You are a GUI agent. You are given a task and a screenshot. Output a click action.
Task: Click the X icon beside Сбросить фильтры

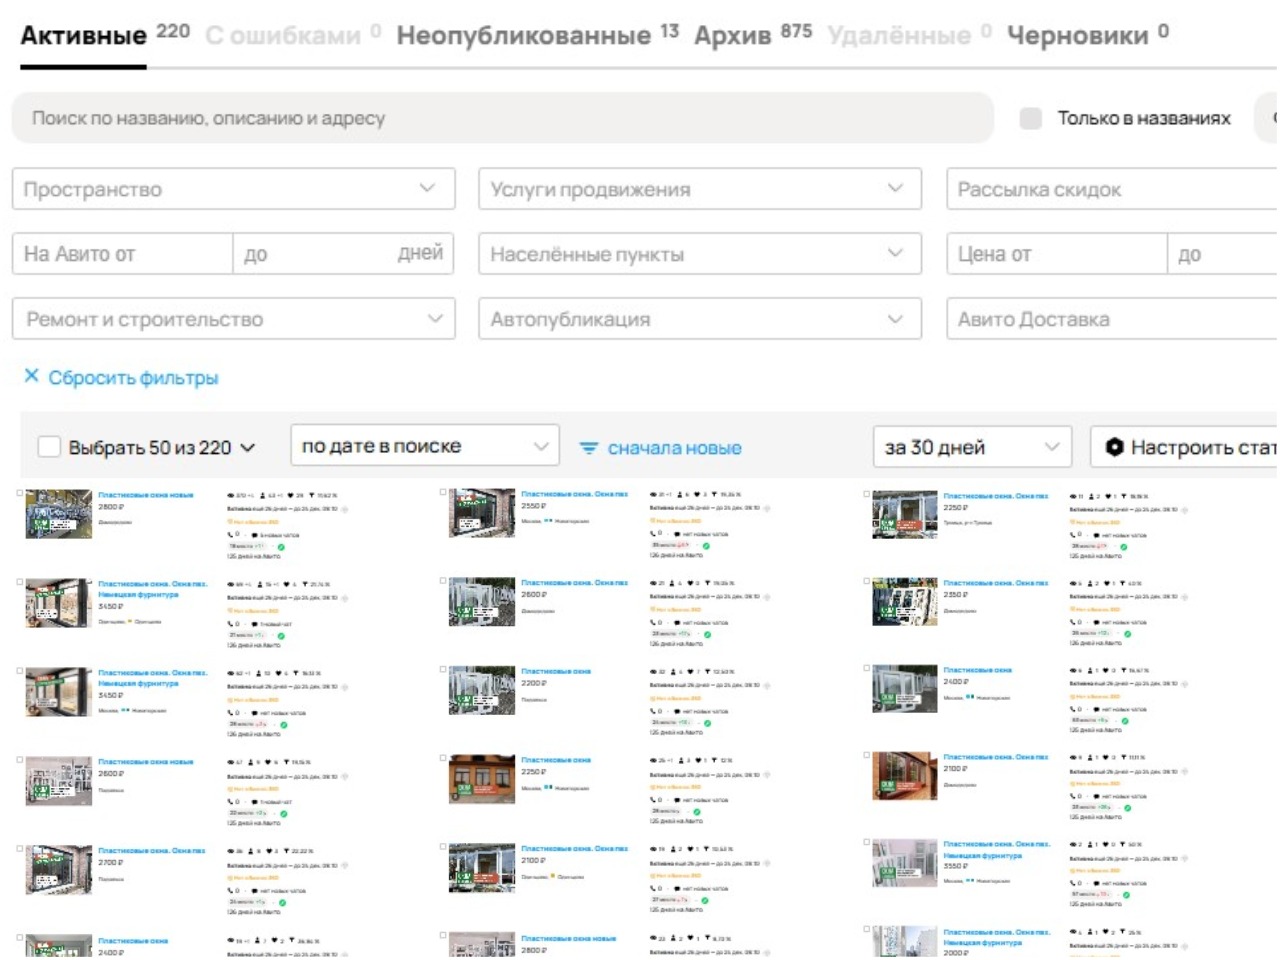31,376
